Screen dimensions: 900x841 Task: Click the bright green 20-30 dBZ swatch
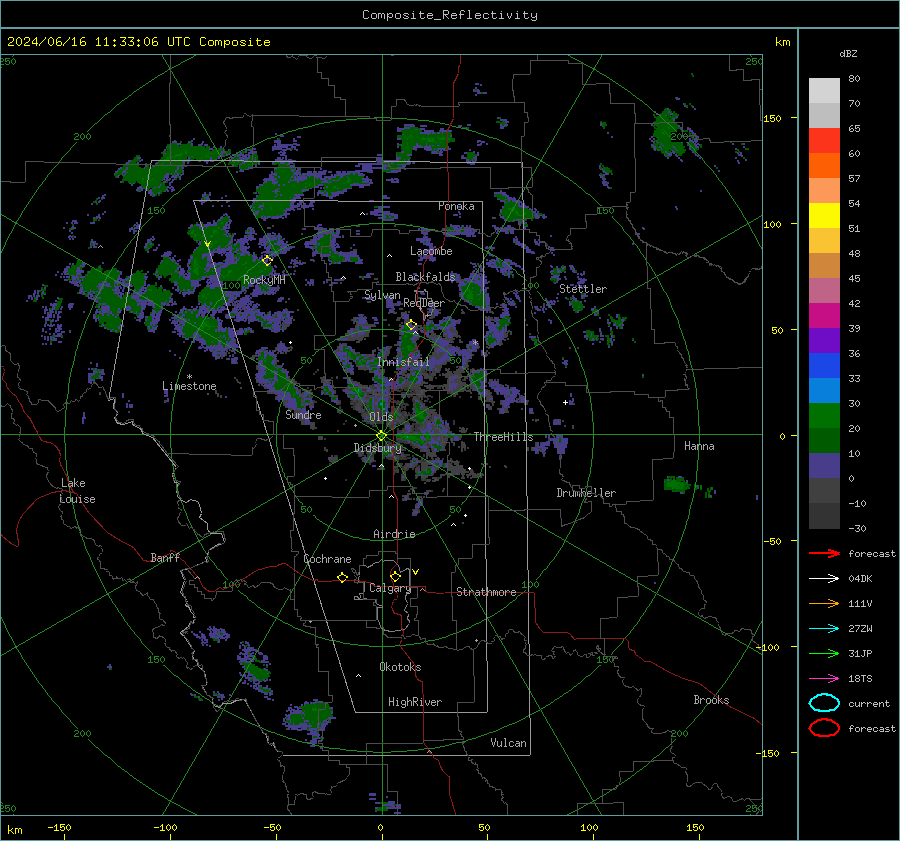[824, 416]
